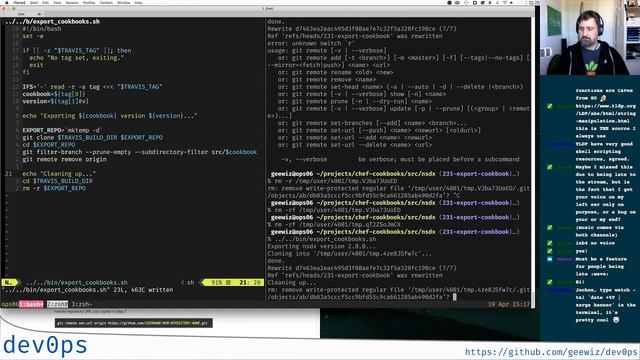Click the 'set -e' line in the script

click(x=33, y=36)
